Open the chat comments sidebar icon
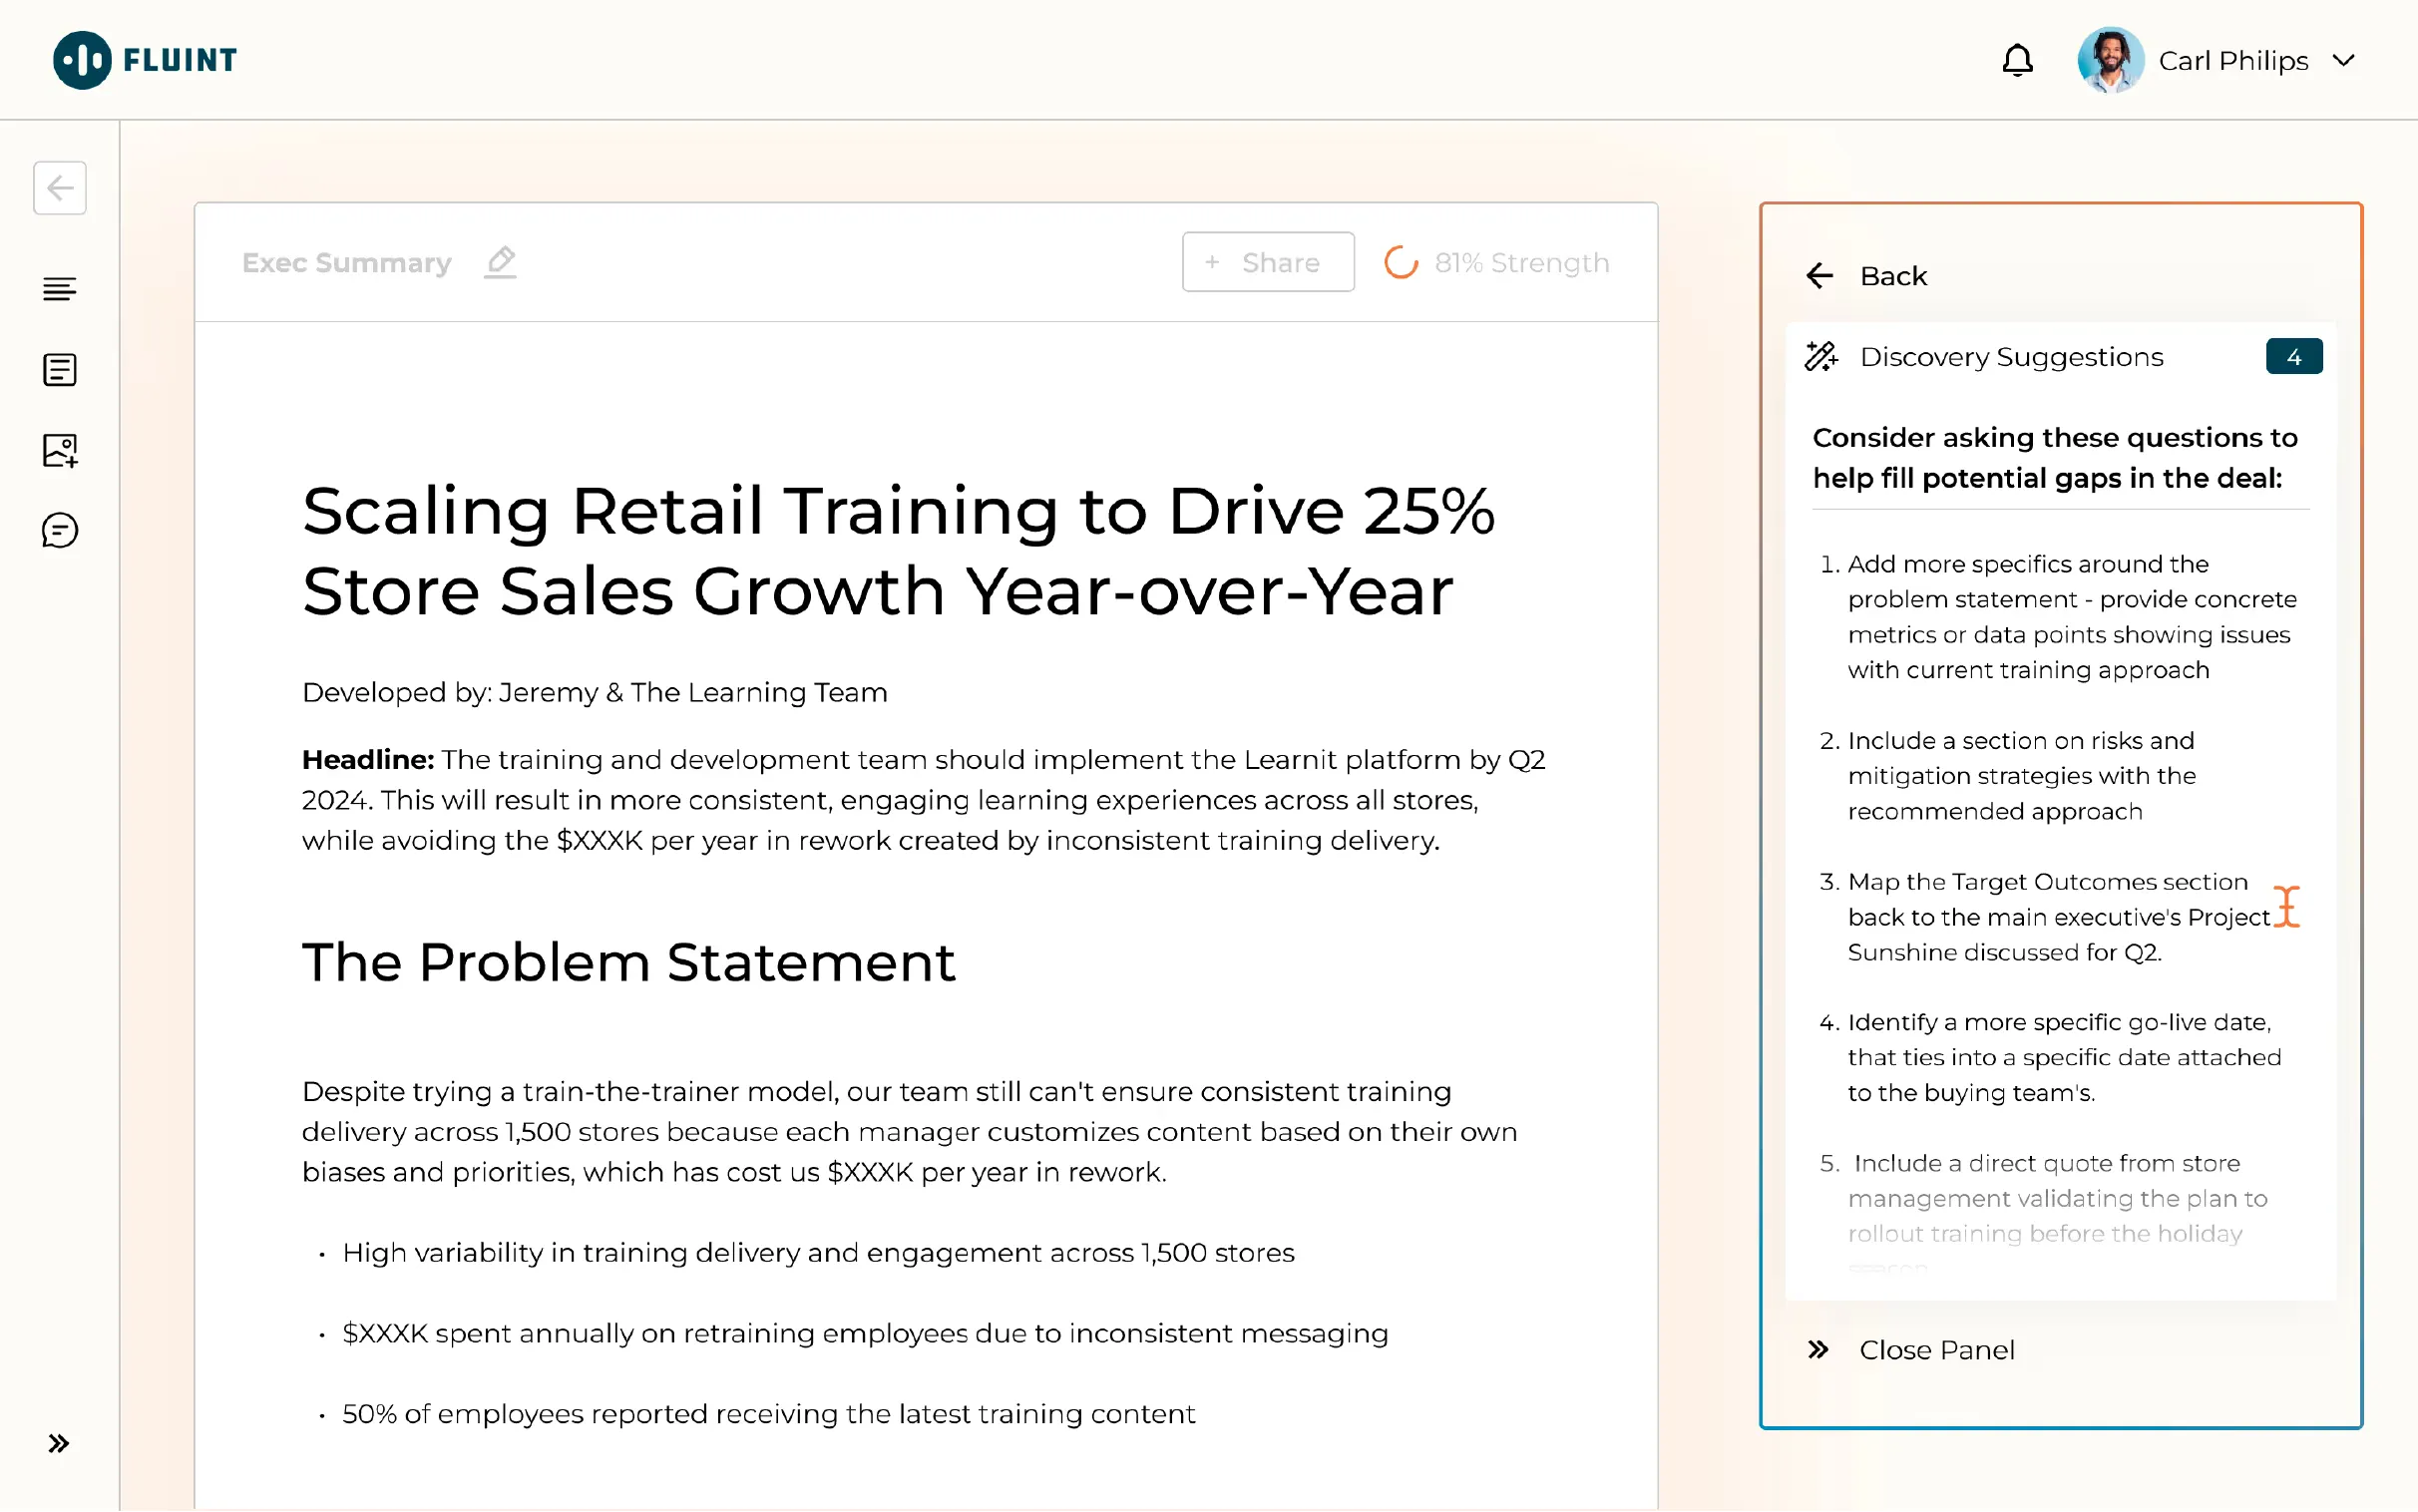 [60, 531]
